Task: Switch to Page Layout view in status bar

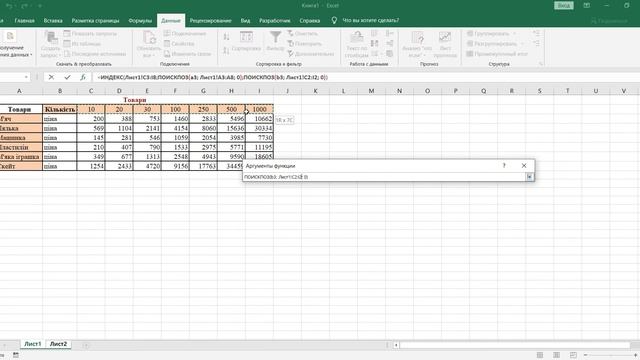Action: click(556, 355)
